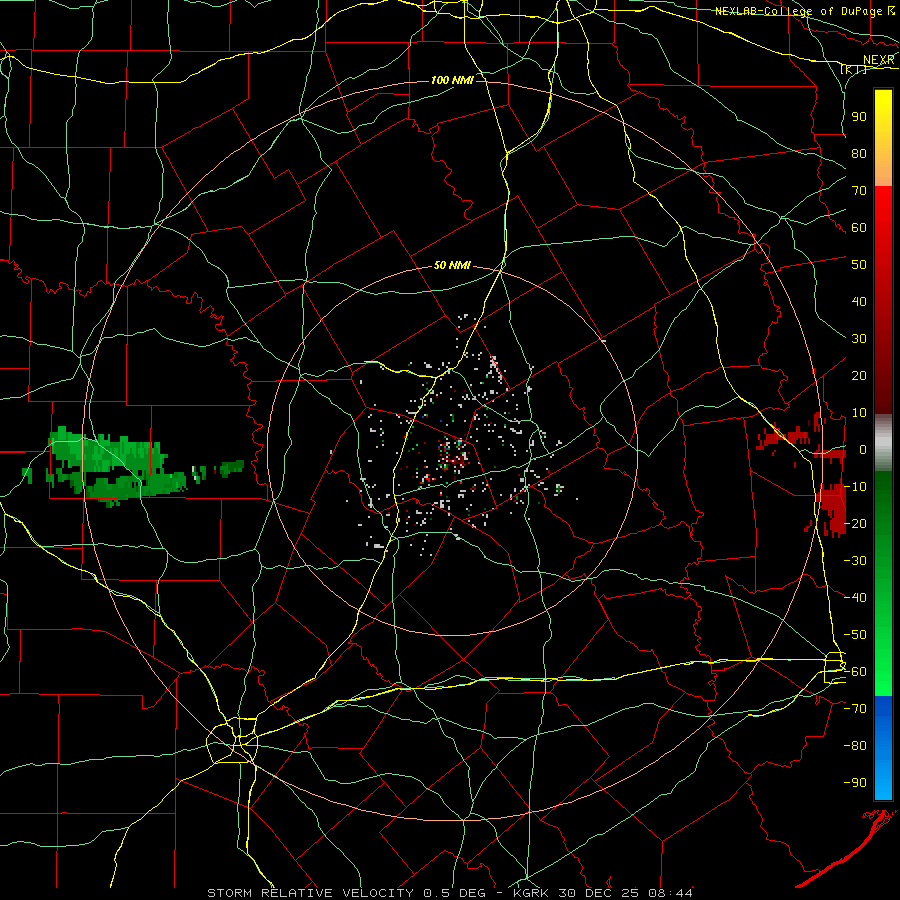
Task: Click the 90 scale label
Action: (859, 117)
